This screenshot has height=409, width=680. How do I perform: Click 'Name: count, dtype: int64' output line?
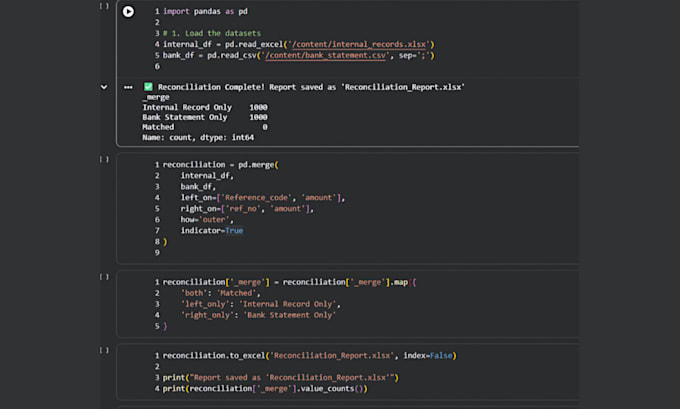pyautogui.click(x=198, y=137)
